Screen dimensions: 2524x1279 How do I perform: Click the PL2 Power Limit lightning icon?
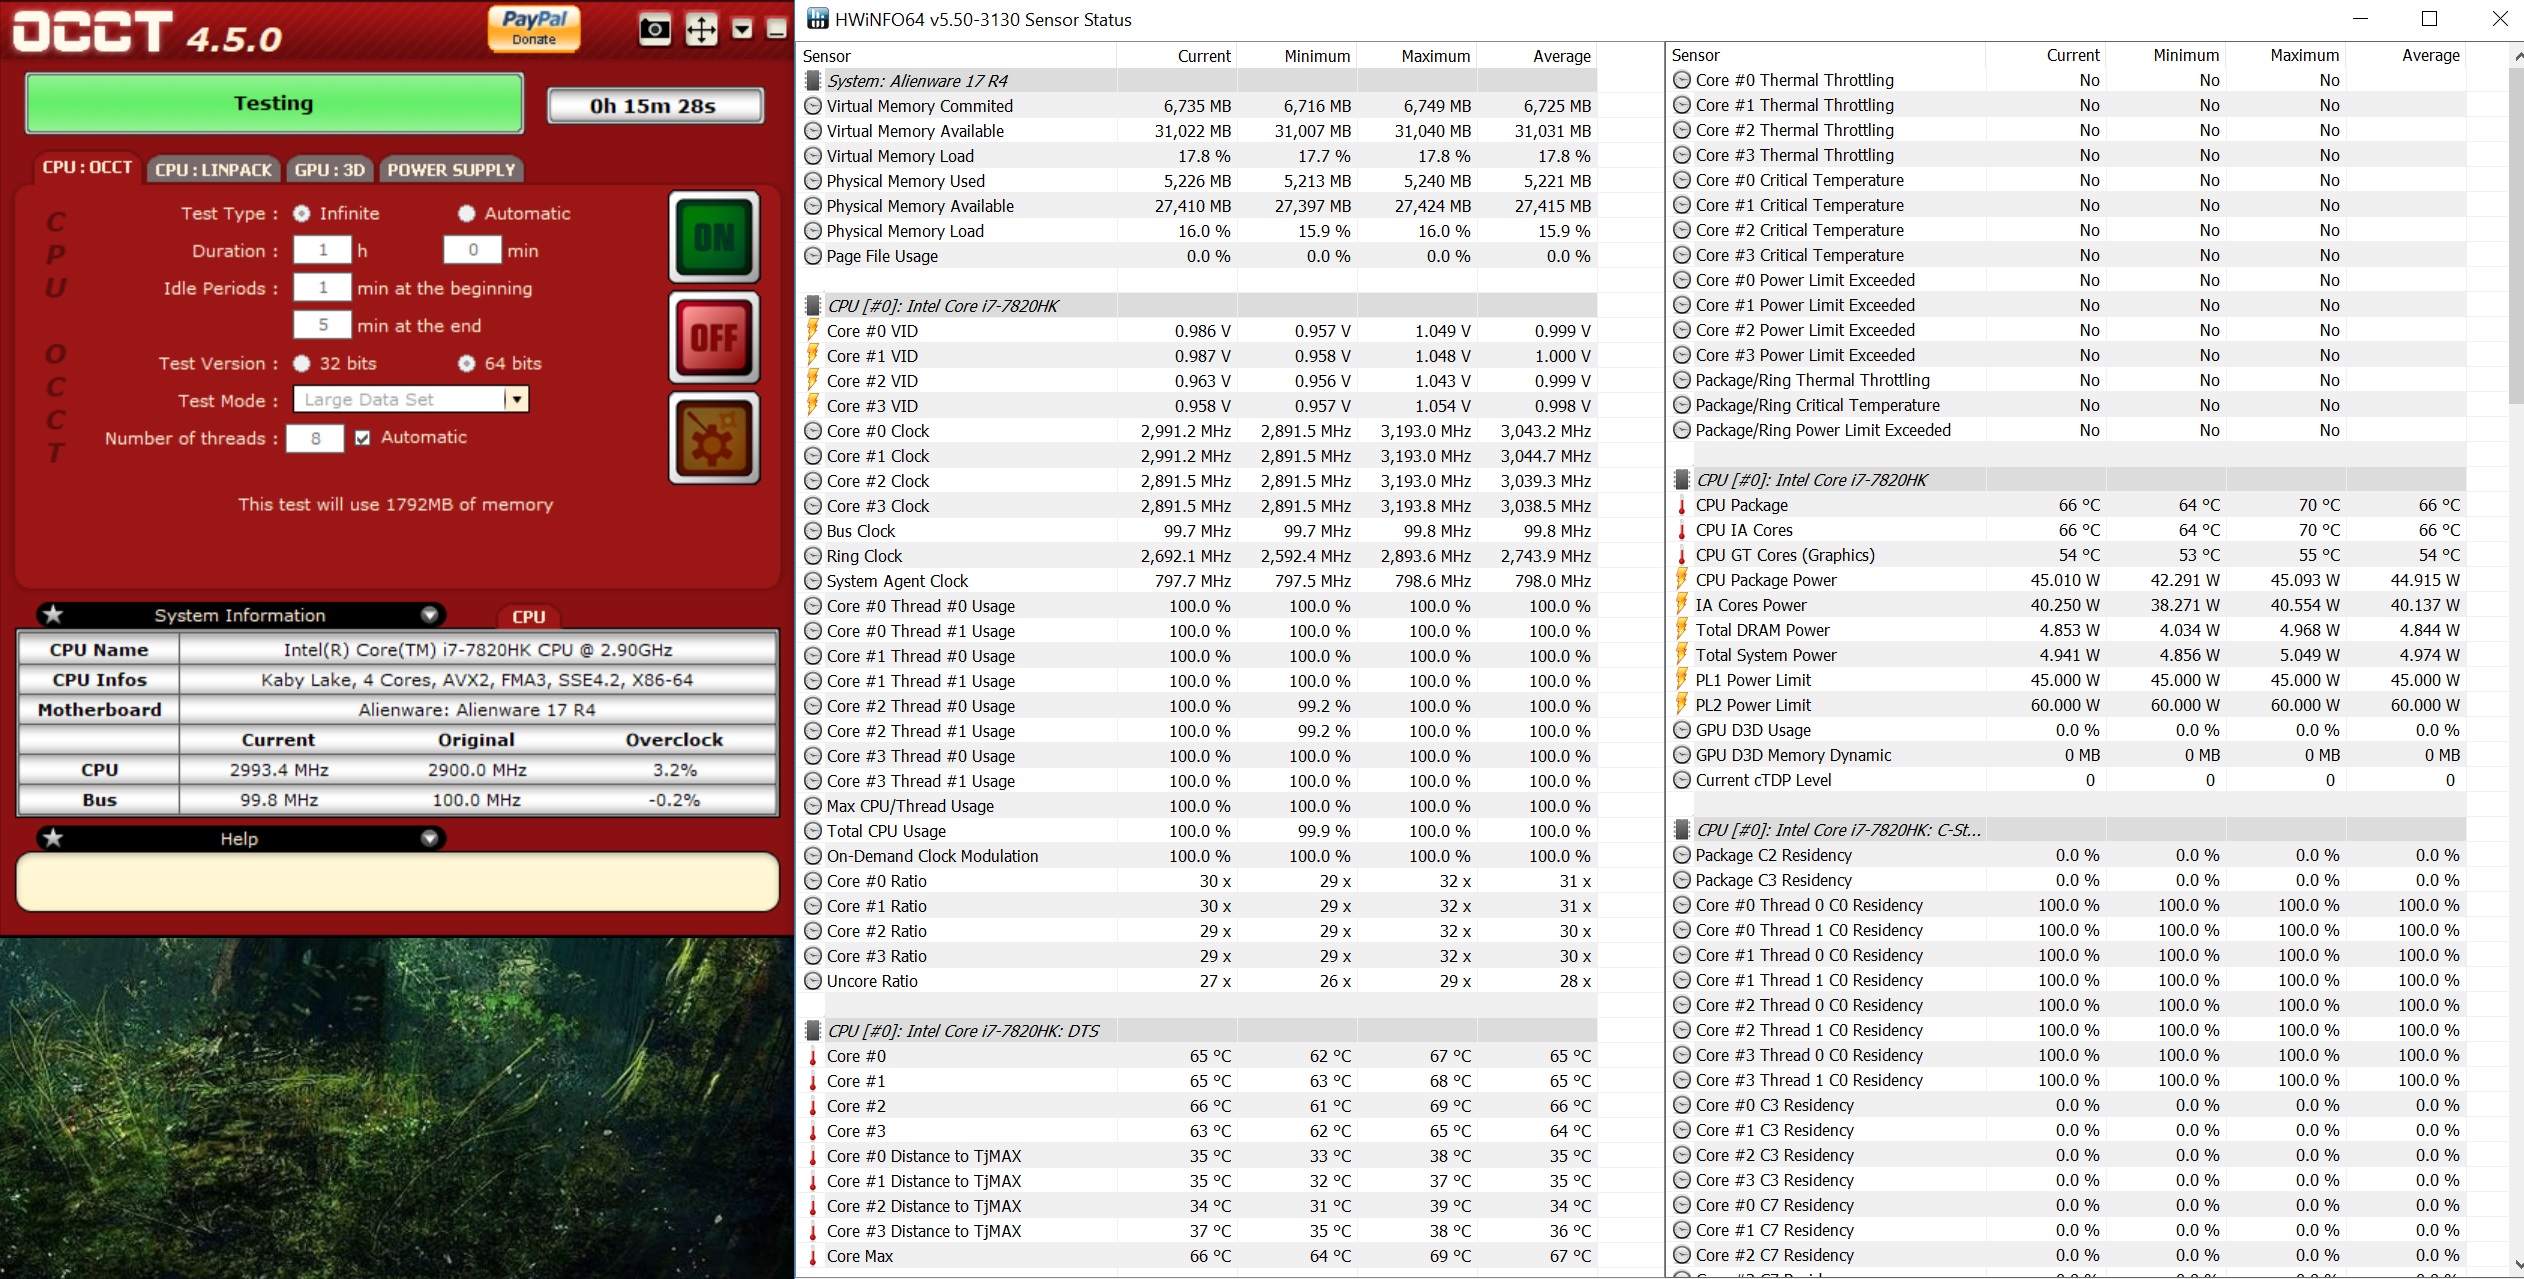[1682, 705]
